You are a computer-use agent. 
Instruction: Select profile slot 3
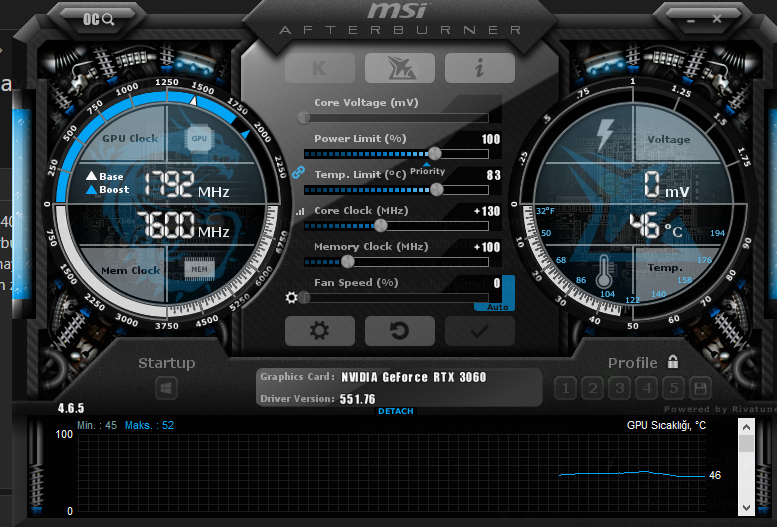tap(619, 388)
